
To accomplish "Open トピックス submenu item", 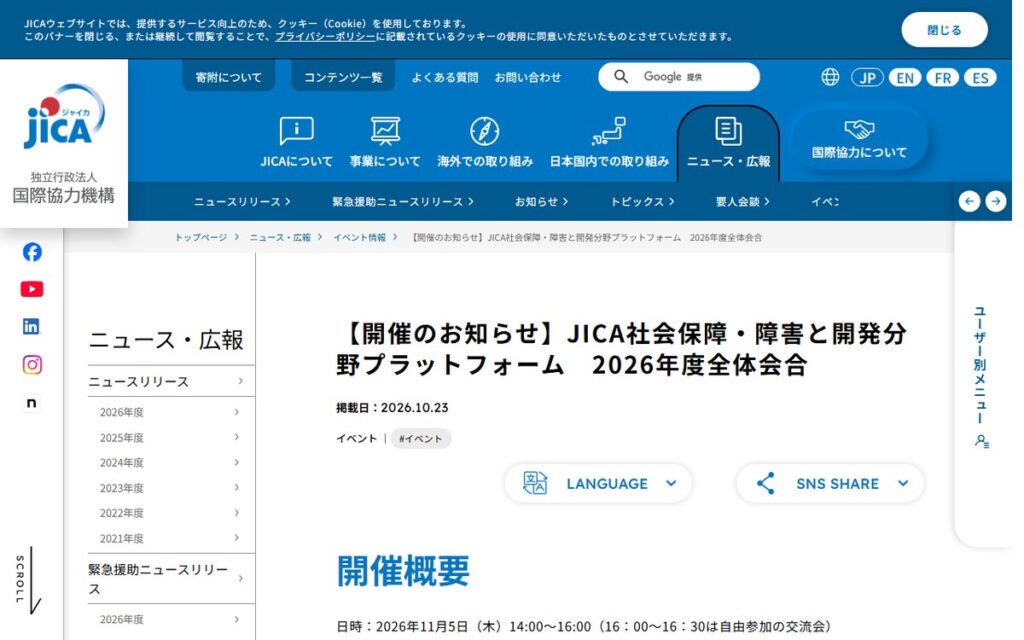I will [x=642, y=202].
